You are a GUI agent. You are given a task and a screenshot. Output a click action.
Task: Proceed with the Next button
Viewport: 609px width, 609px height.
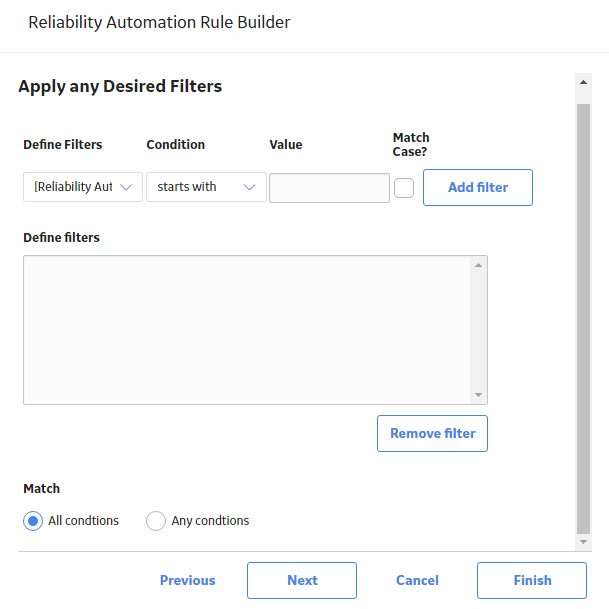(302, 580)
